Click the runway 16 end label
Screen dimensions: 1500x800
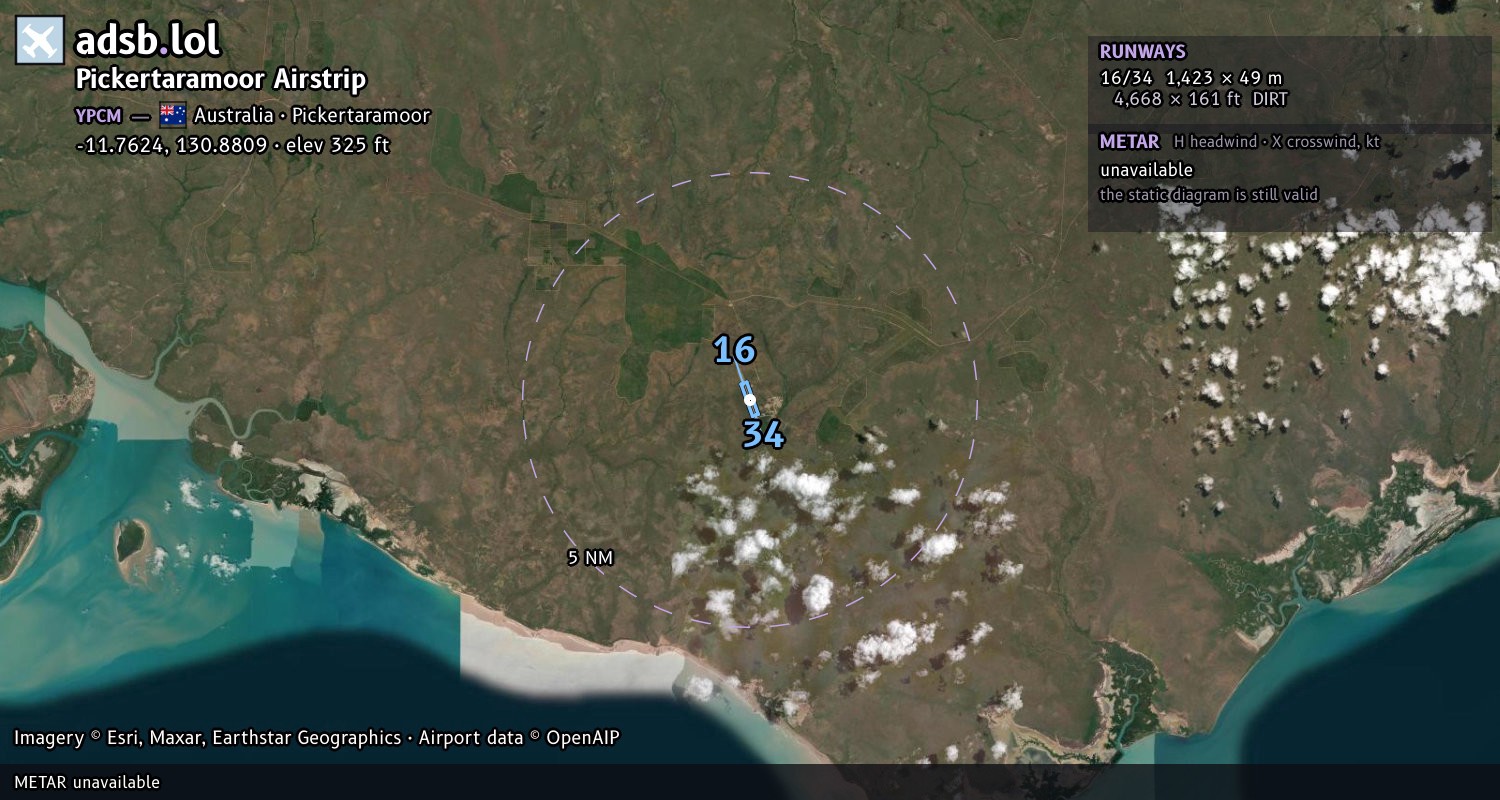[x=734, y=350]
